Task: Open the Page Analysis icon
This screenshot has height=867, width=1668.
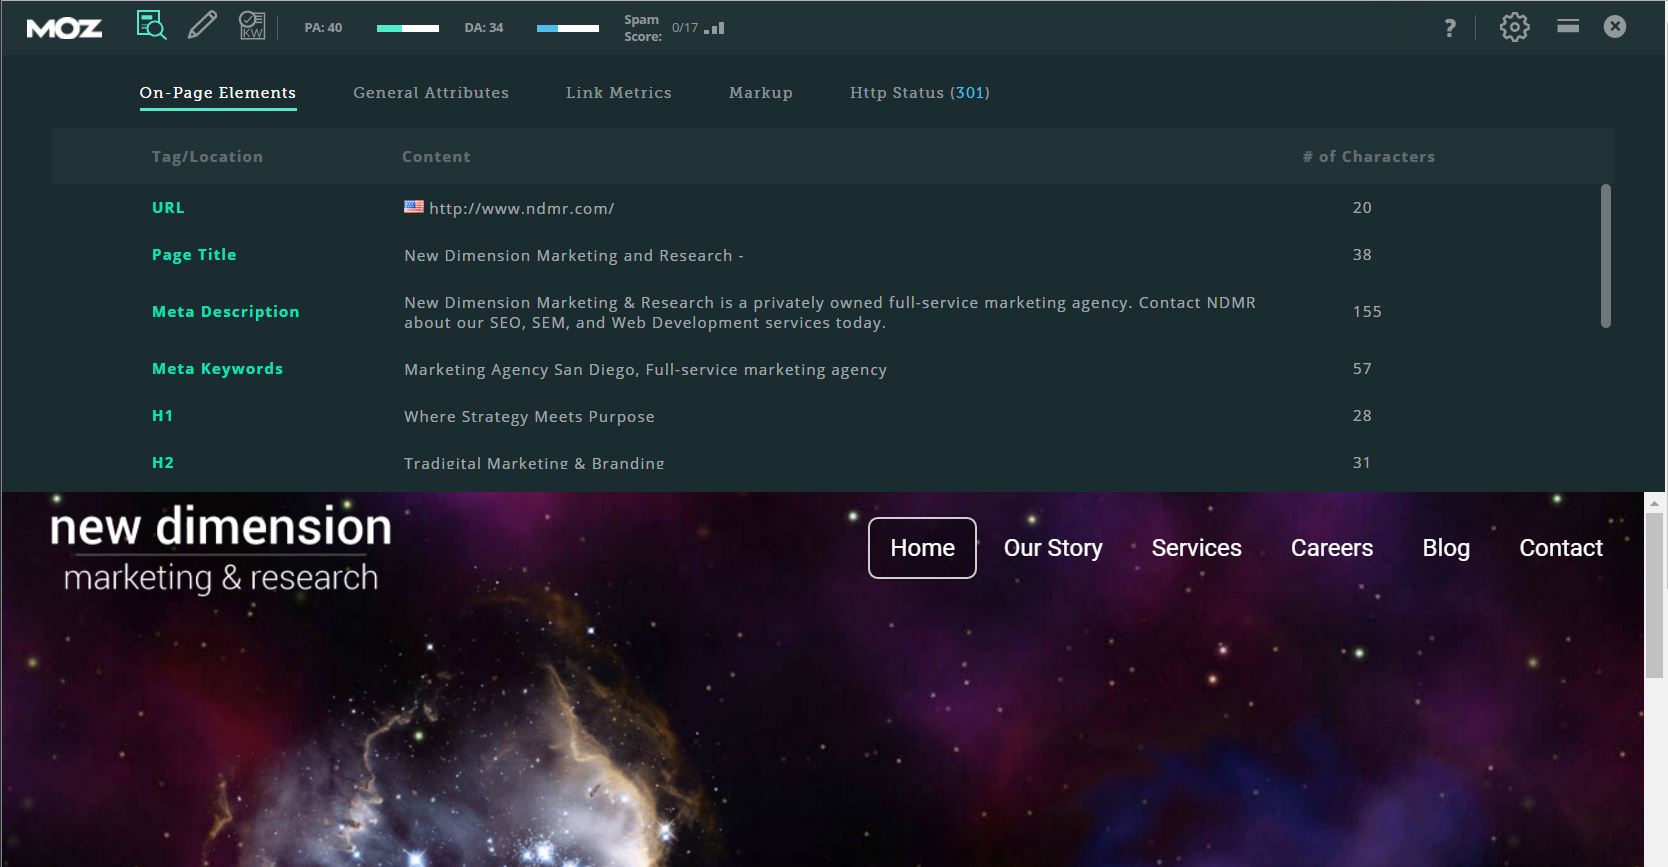Action: click(151, 25)
